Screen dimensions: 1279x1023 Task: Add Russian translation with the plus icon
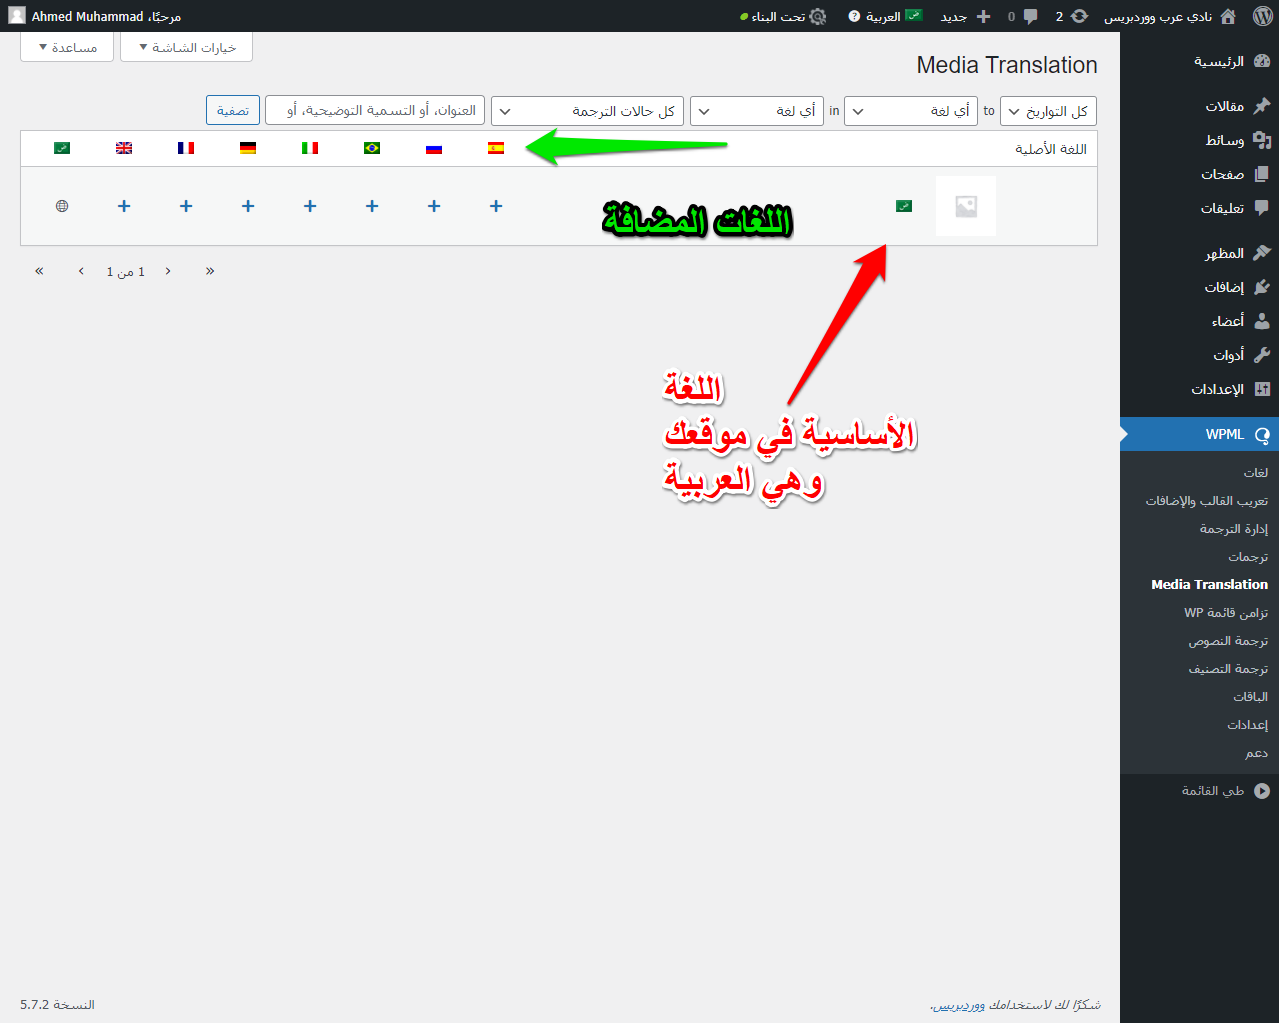tap(434, 206)
